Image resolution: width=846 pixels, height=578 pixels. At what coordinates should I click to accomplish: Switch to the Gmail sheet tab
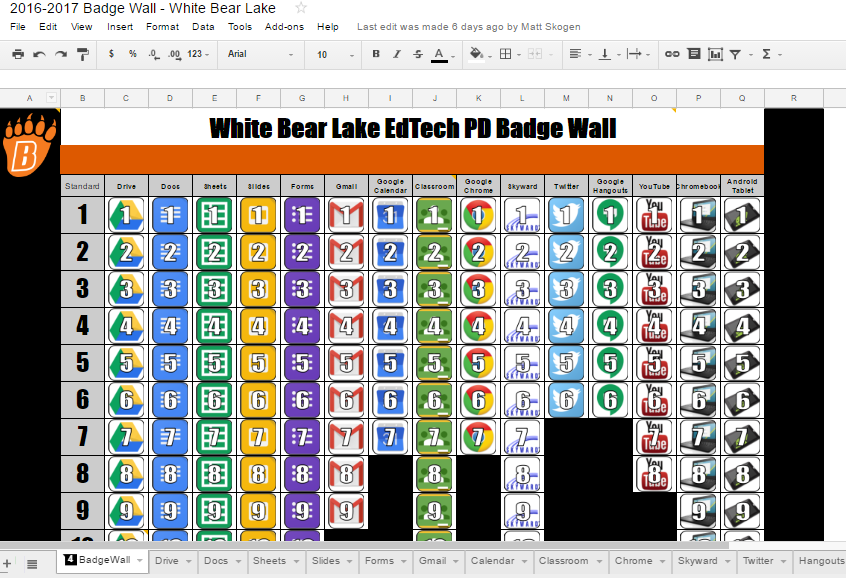(433, 561)
